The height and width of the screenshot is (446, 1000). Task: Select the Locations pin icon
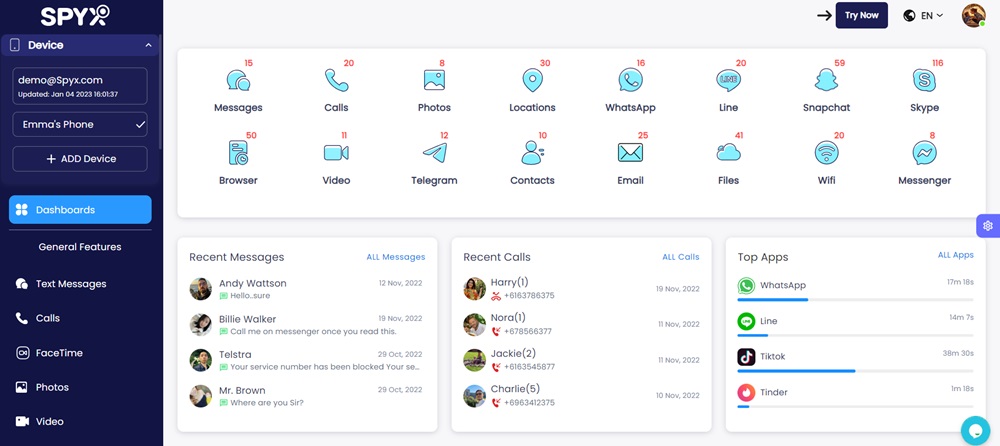(x=532, y=81)
